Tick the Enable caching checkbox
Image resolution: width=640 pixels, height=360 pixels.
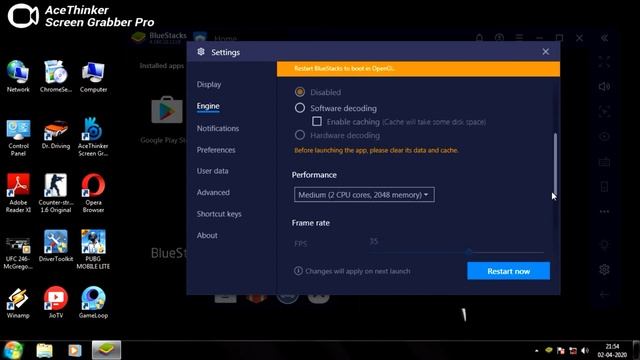317,121
